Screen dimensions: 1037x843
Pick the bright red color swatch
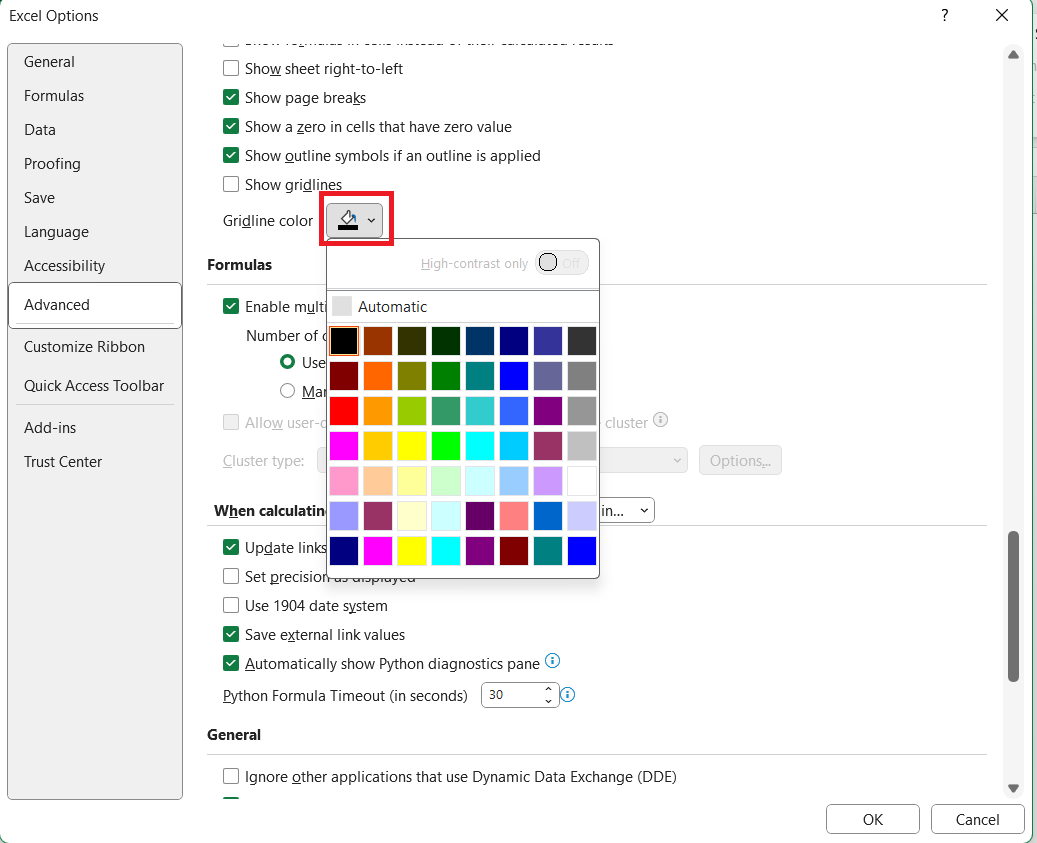coord(344,411)
